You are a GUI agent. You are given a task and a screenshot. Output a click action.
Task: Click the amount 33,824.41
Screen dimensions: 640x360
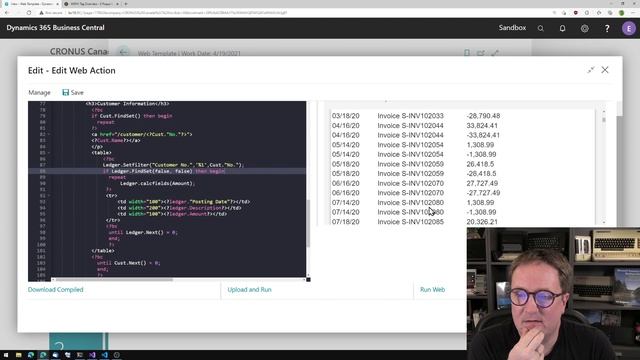click(x=482, y=126)
